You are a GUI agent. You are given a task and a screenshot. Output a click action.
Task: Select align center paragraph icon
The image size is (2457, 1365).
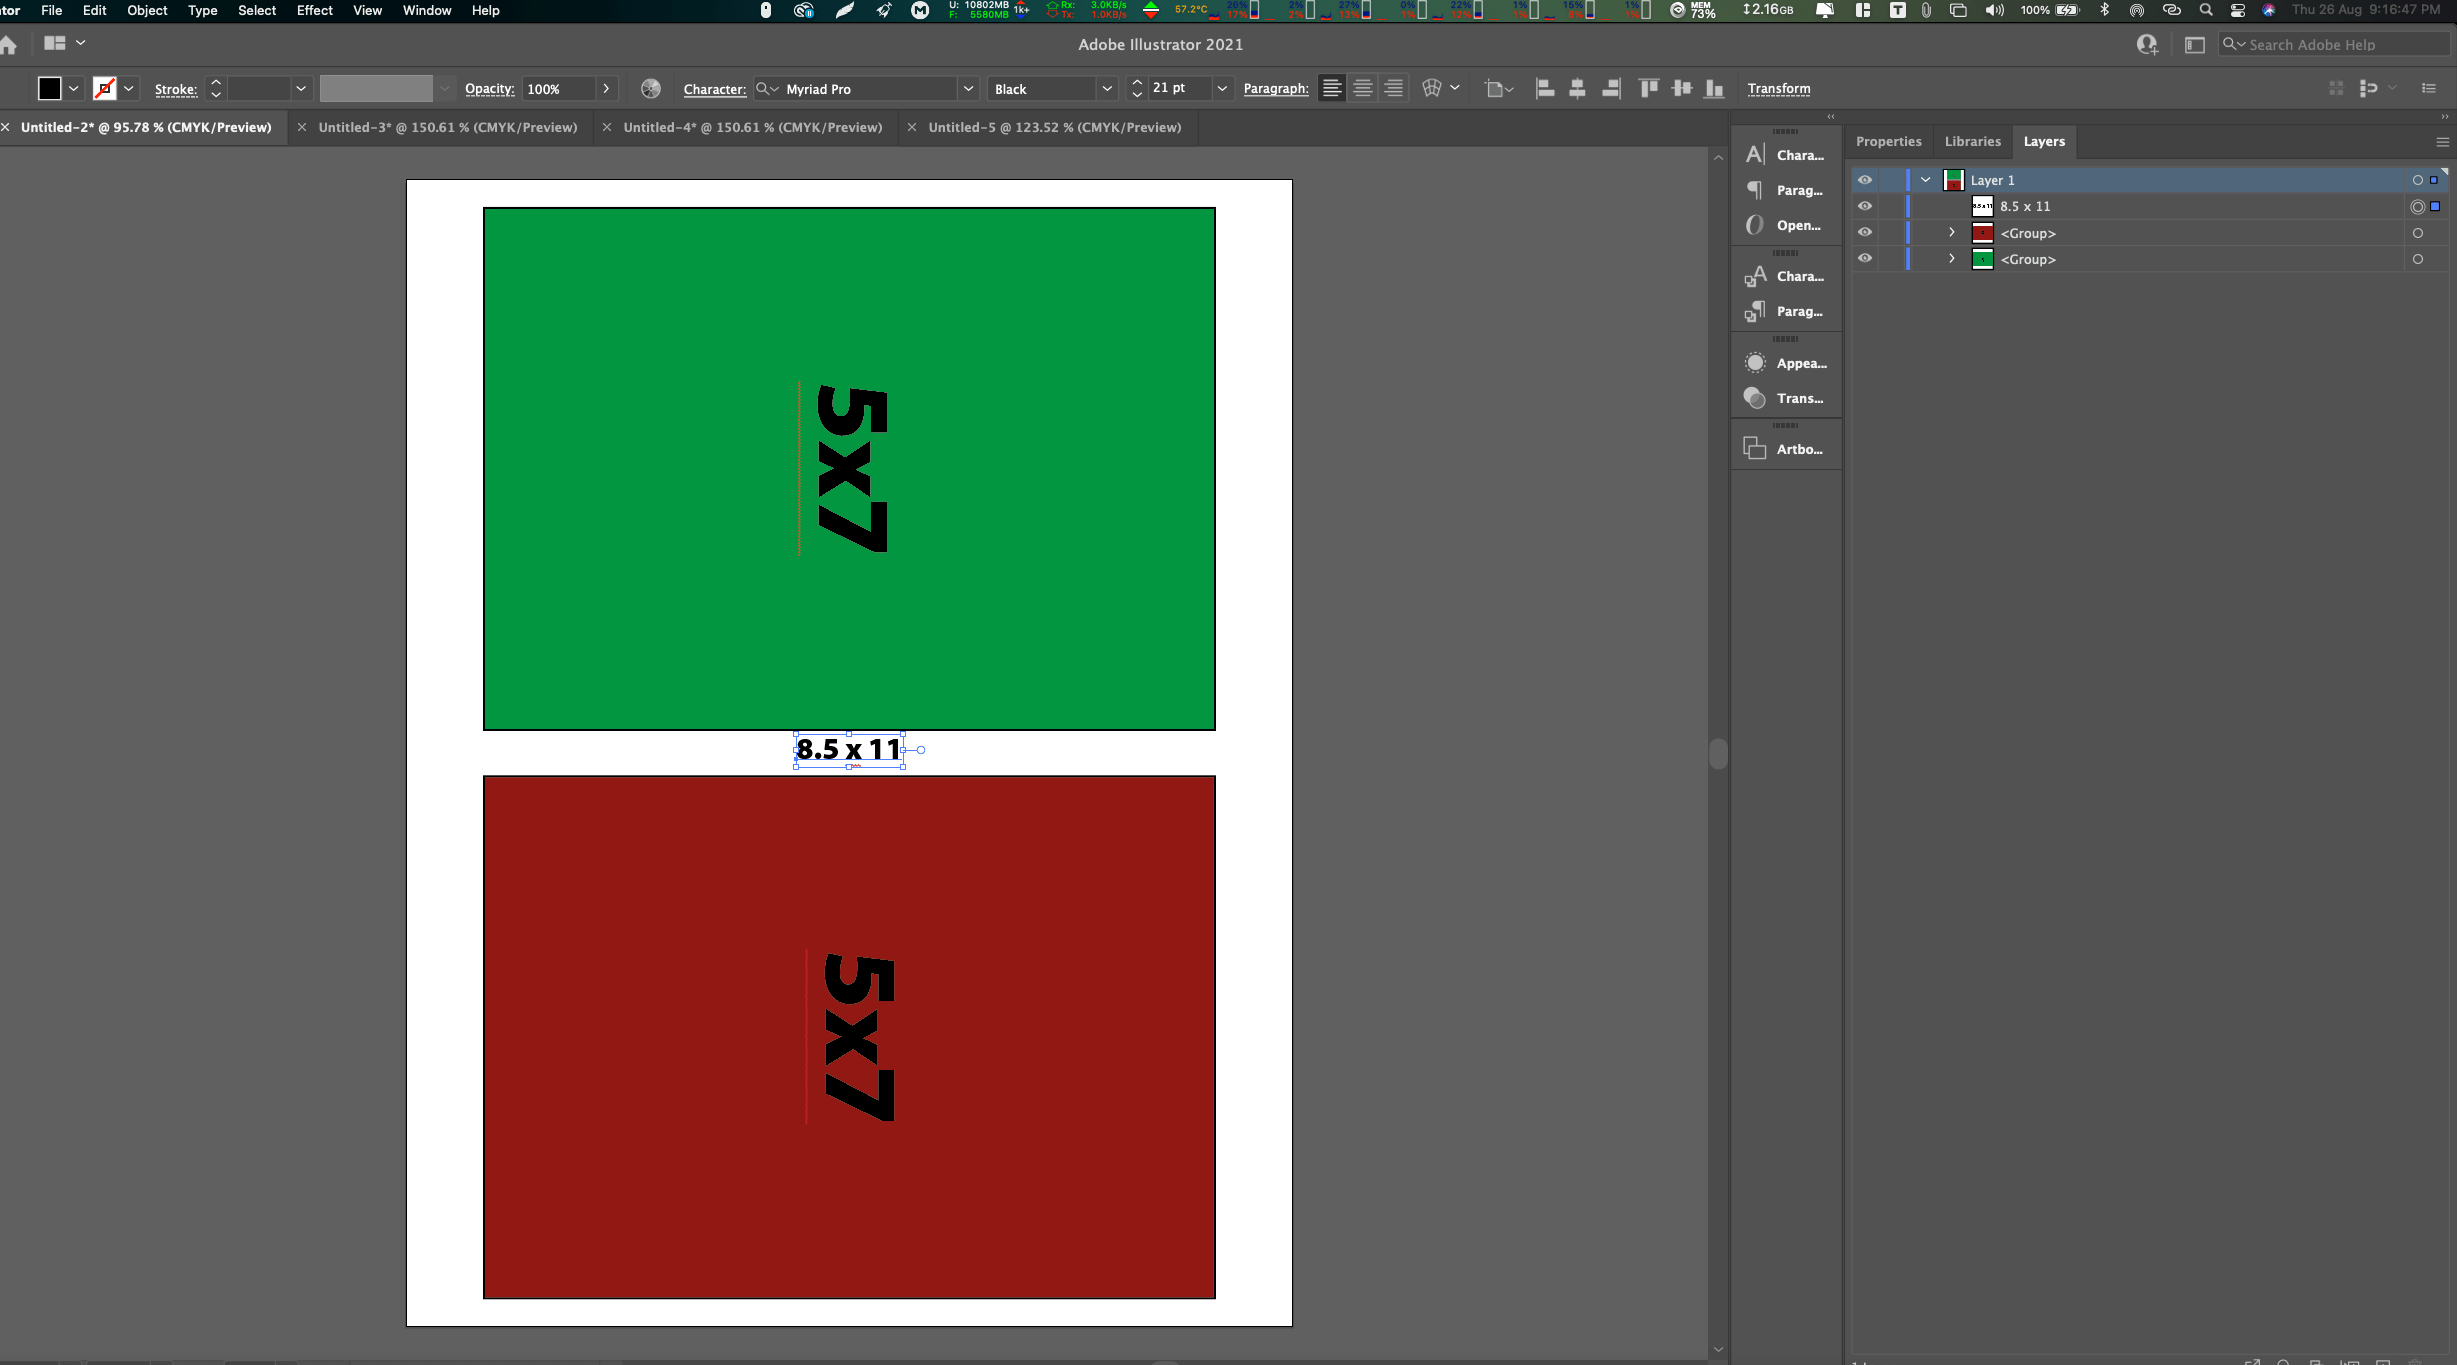pyautogui.click(x=1362, y=89)
